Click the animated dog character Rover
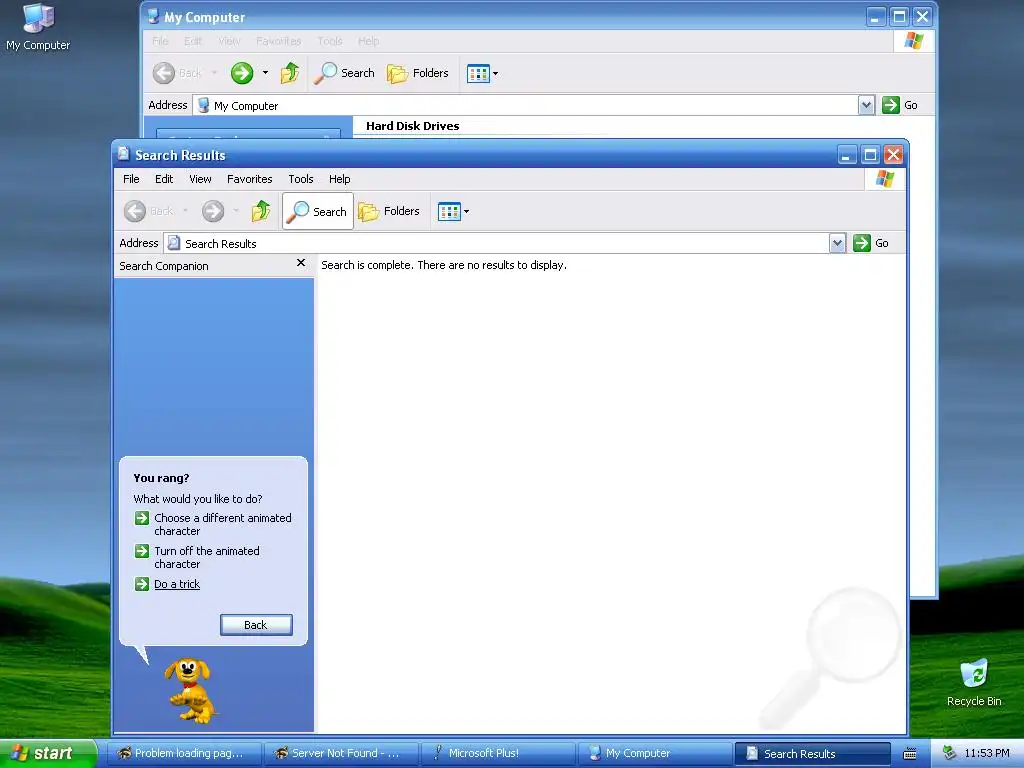This screenshot has width=1024, height=768. point(190,690)
